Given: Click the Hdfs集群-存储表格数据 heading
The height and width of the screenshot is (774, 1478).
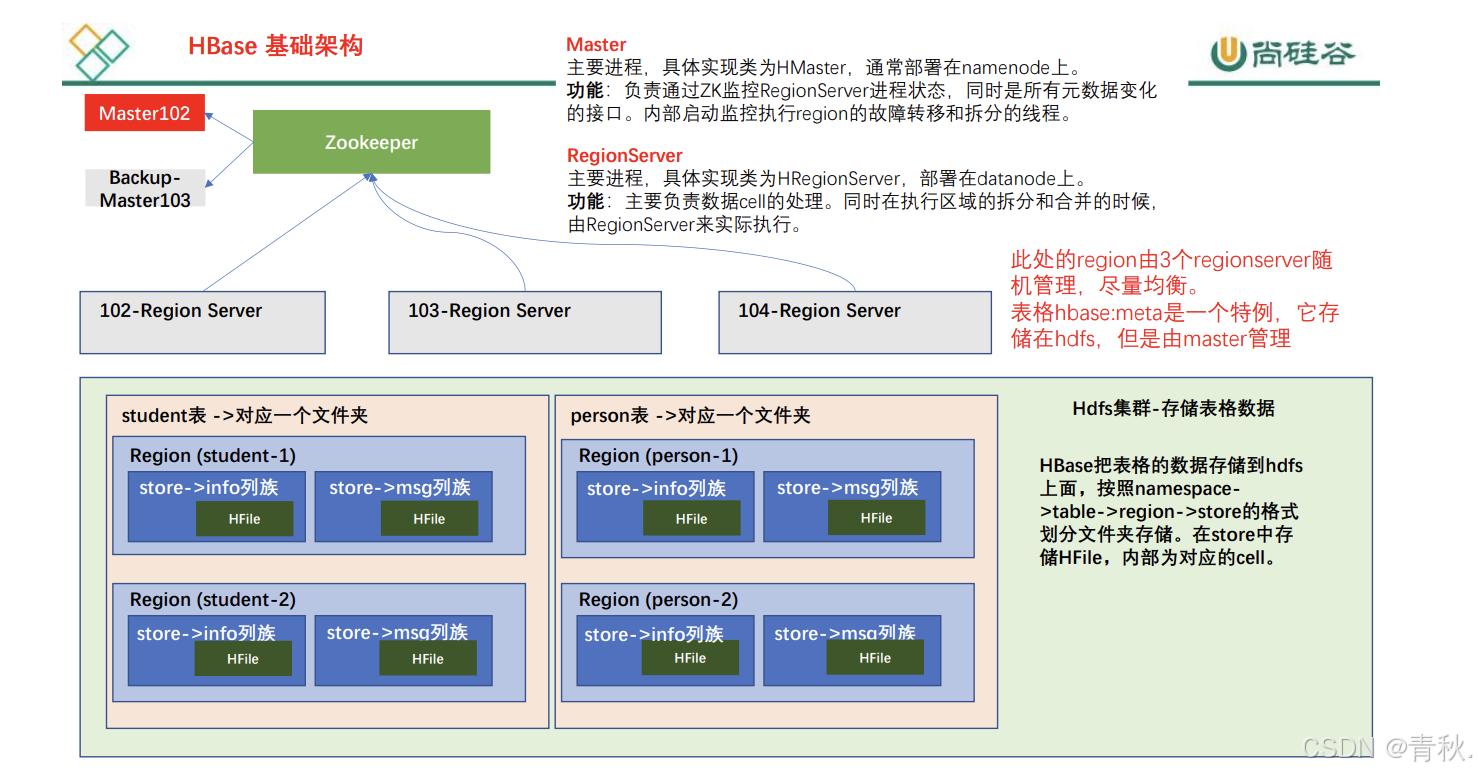Looking at the screenshot, I should point(1173,408).
